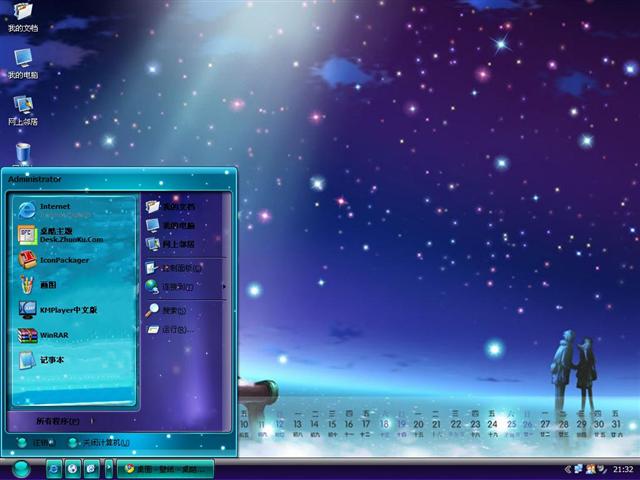Open 网上邻居 desktop icon

23,110
